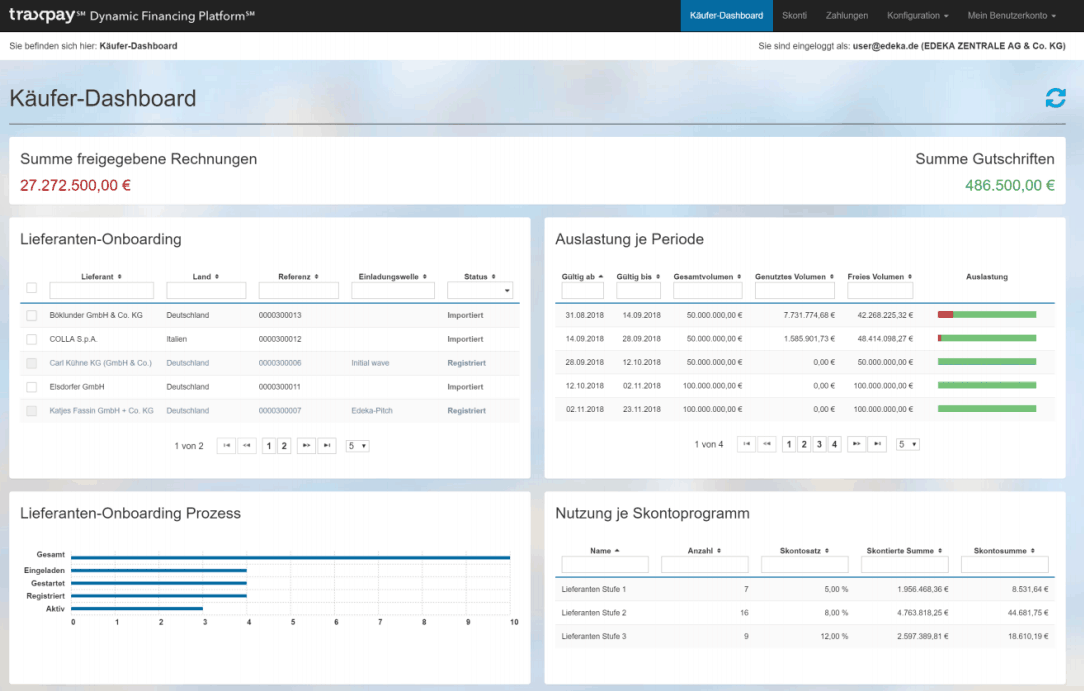Open the Skonti navigation item
Image resolution: width=1084 pixels, height=691 pixels.
coord(794,15)
